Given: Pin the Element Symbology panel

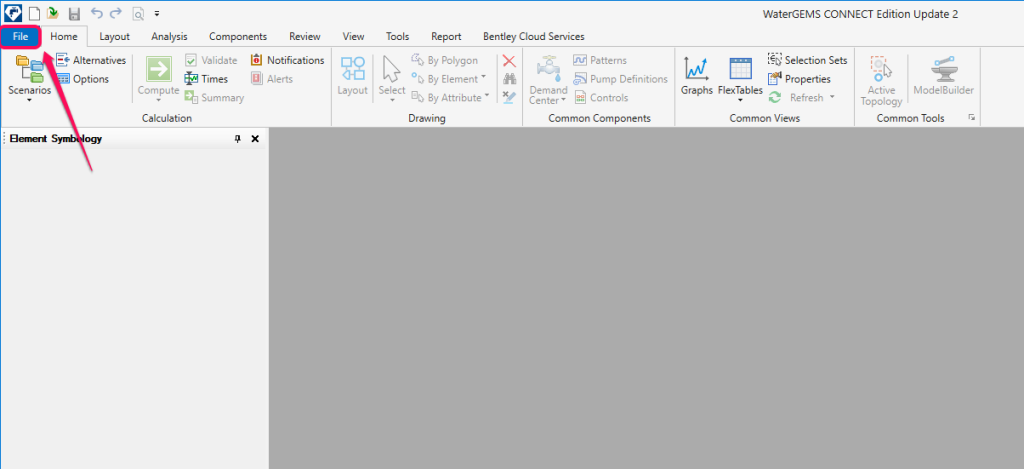Looking at the screenshot, I should [238, 138].
